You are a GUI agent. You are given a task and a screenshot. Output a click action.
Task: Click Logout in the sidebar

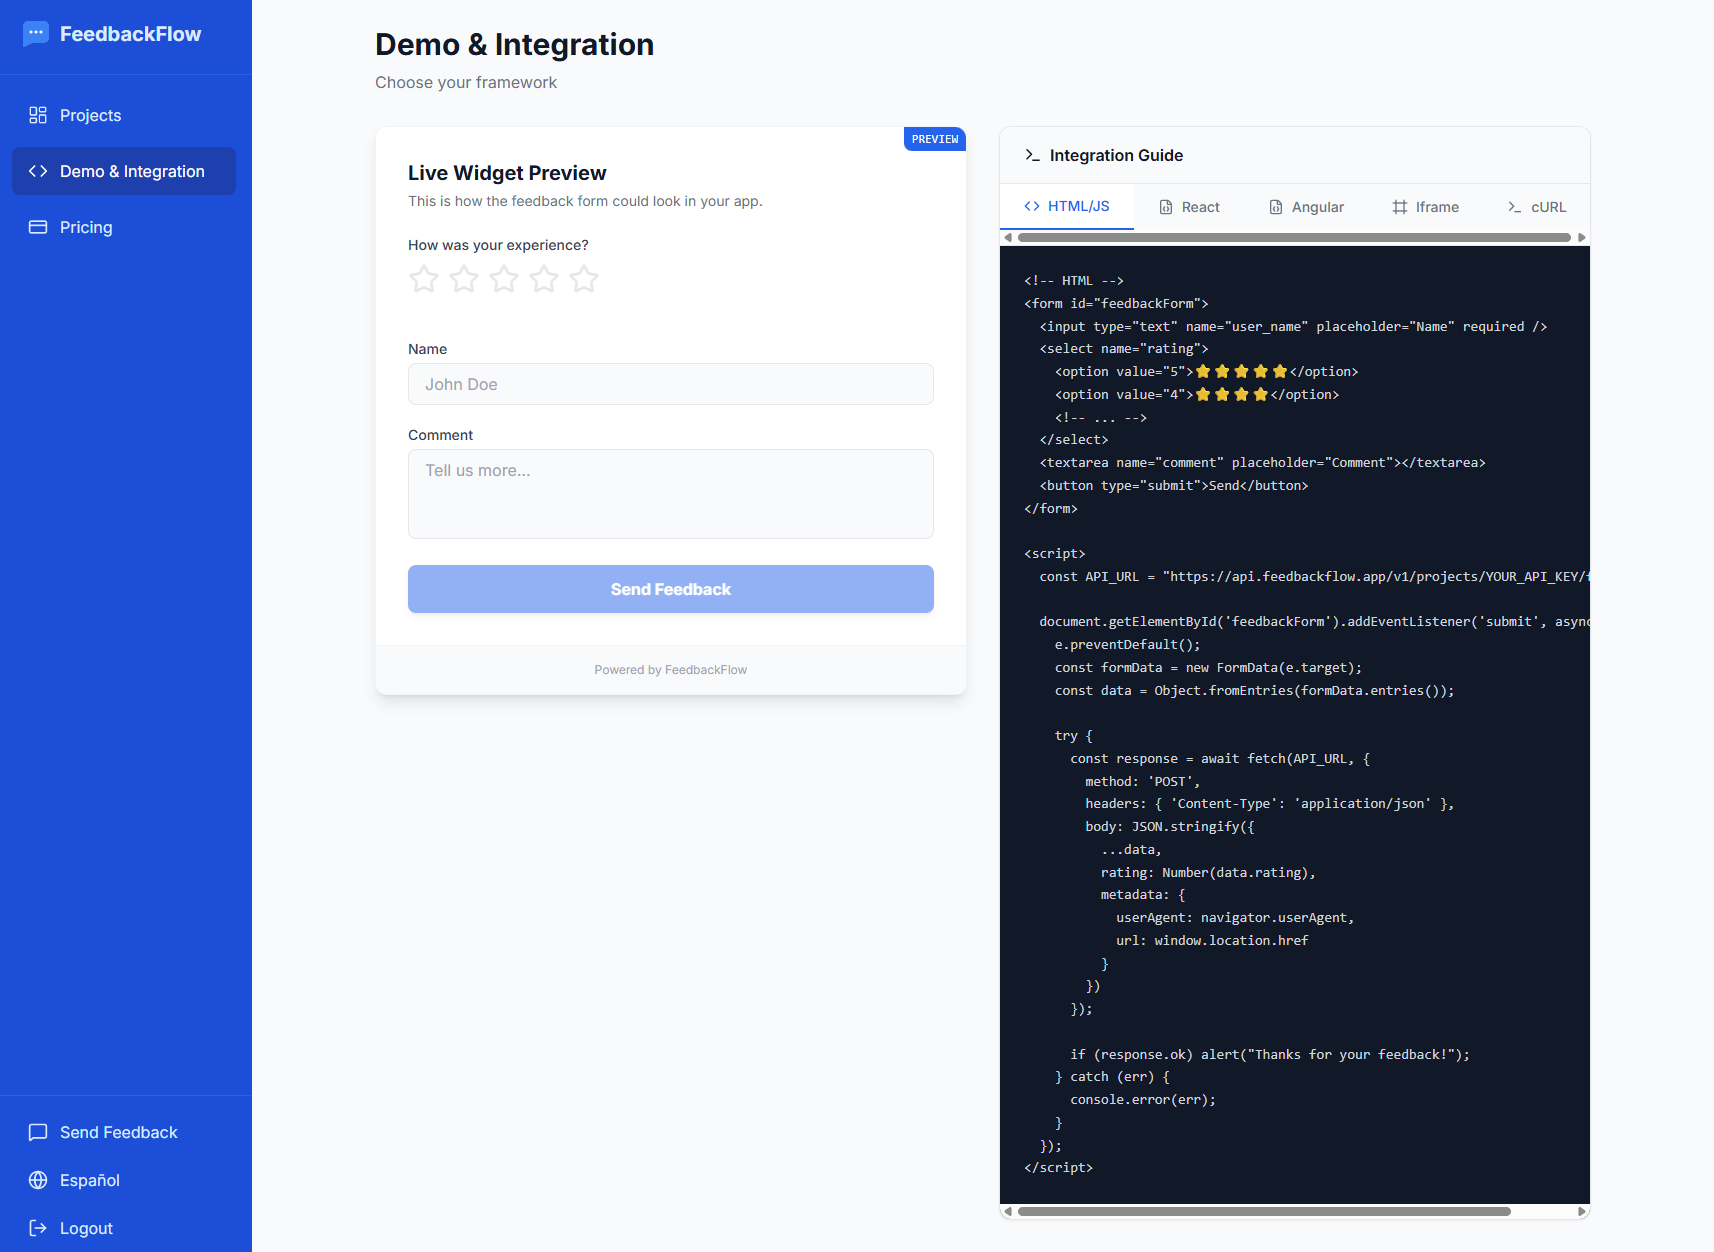pos(124,1228)
